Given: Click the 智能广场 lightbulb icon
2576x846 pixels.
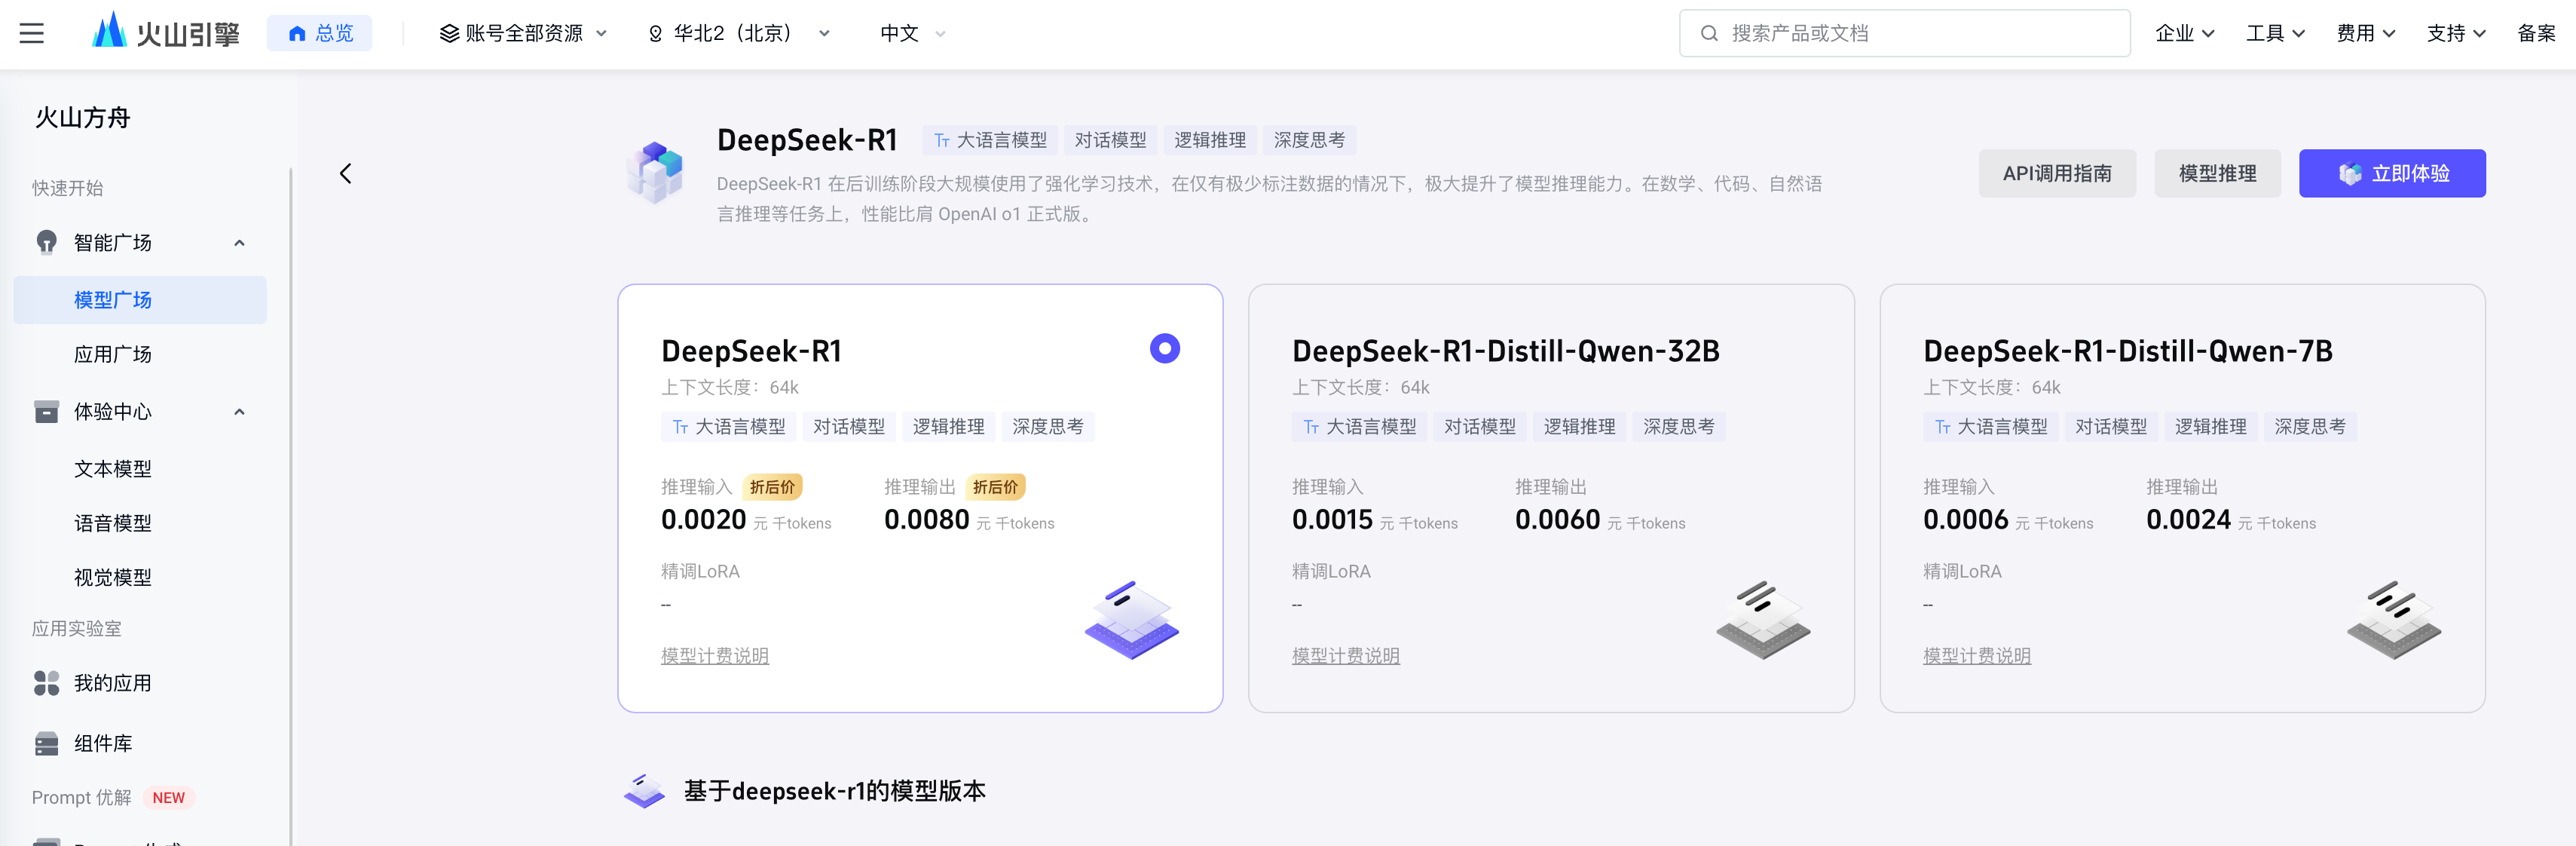Looking at the screenshot, I should 46,243.
